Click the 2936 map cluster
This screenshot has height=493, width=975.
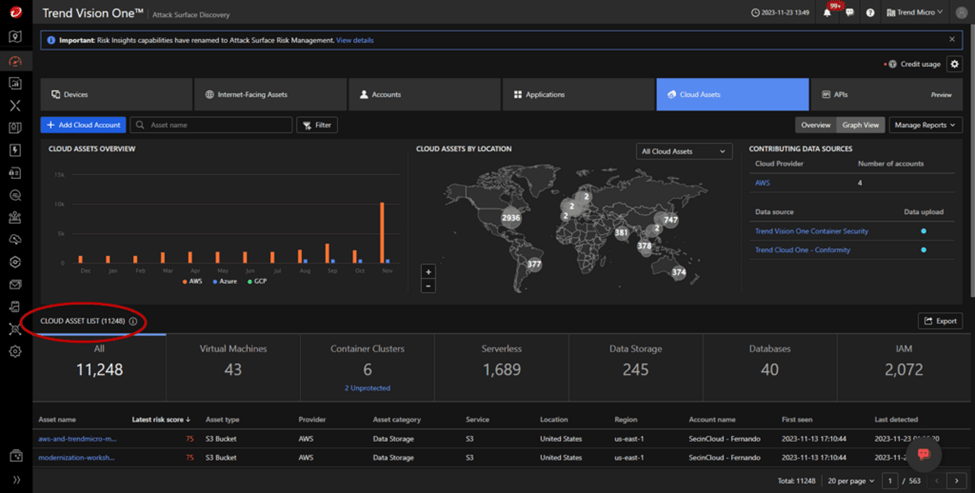[x=511, y=218]
